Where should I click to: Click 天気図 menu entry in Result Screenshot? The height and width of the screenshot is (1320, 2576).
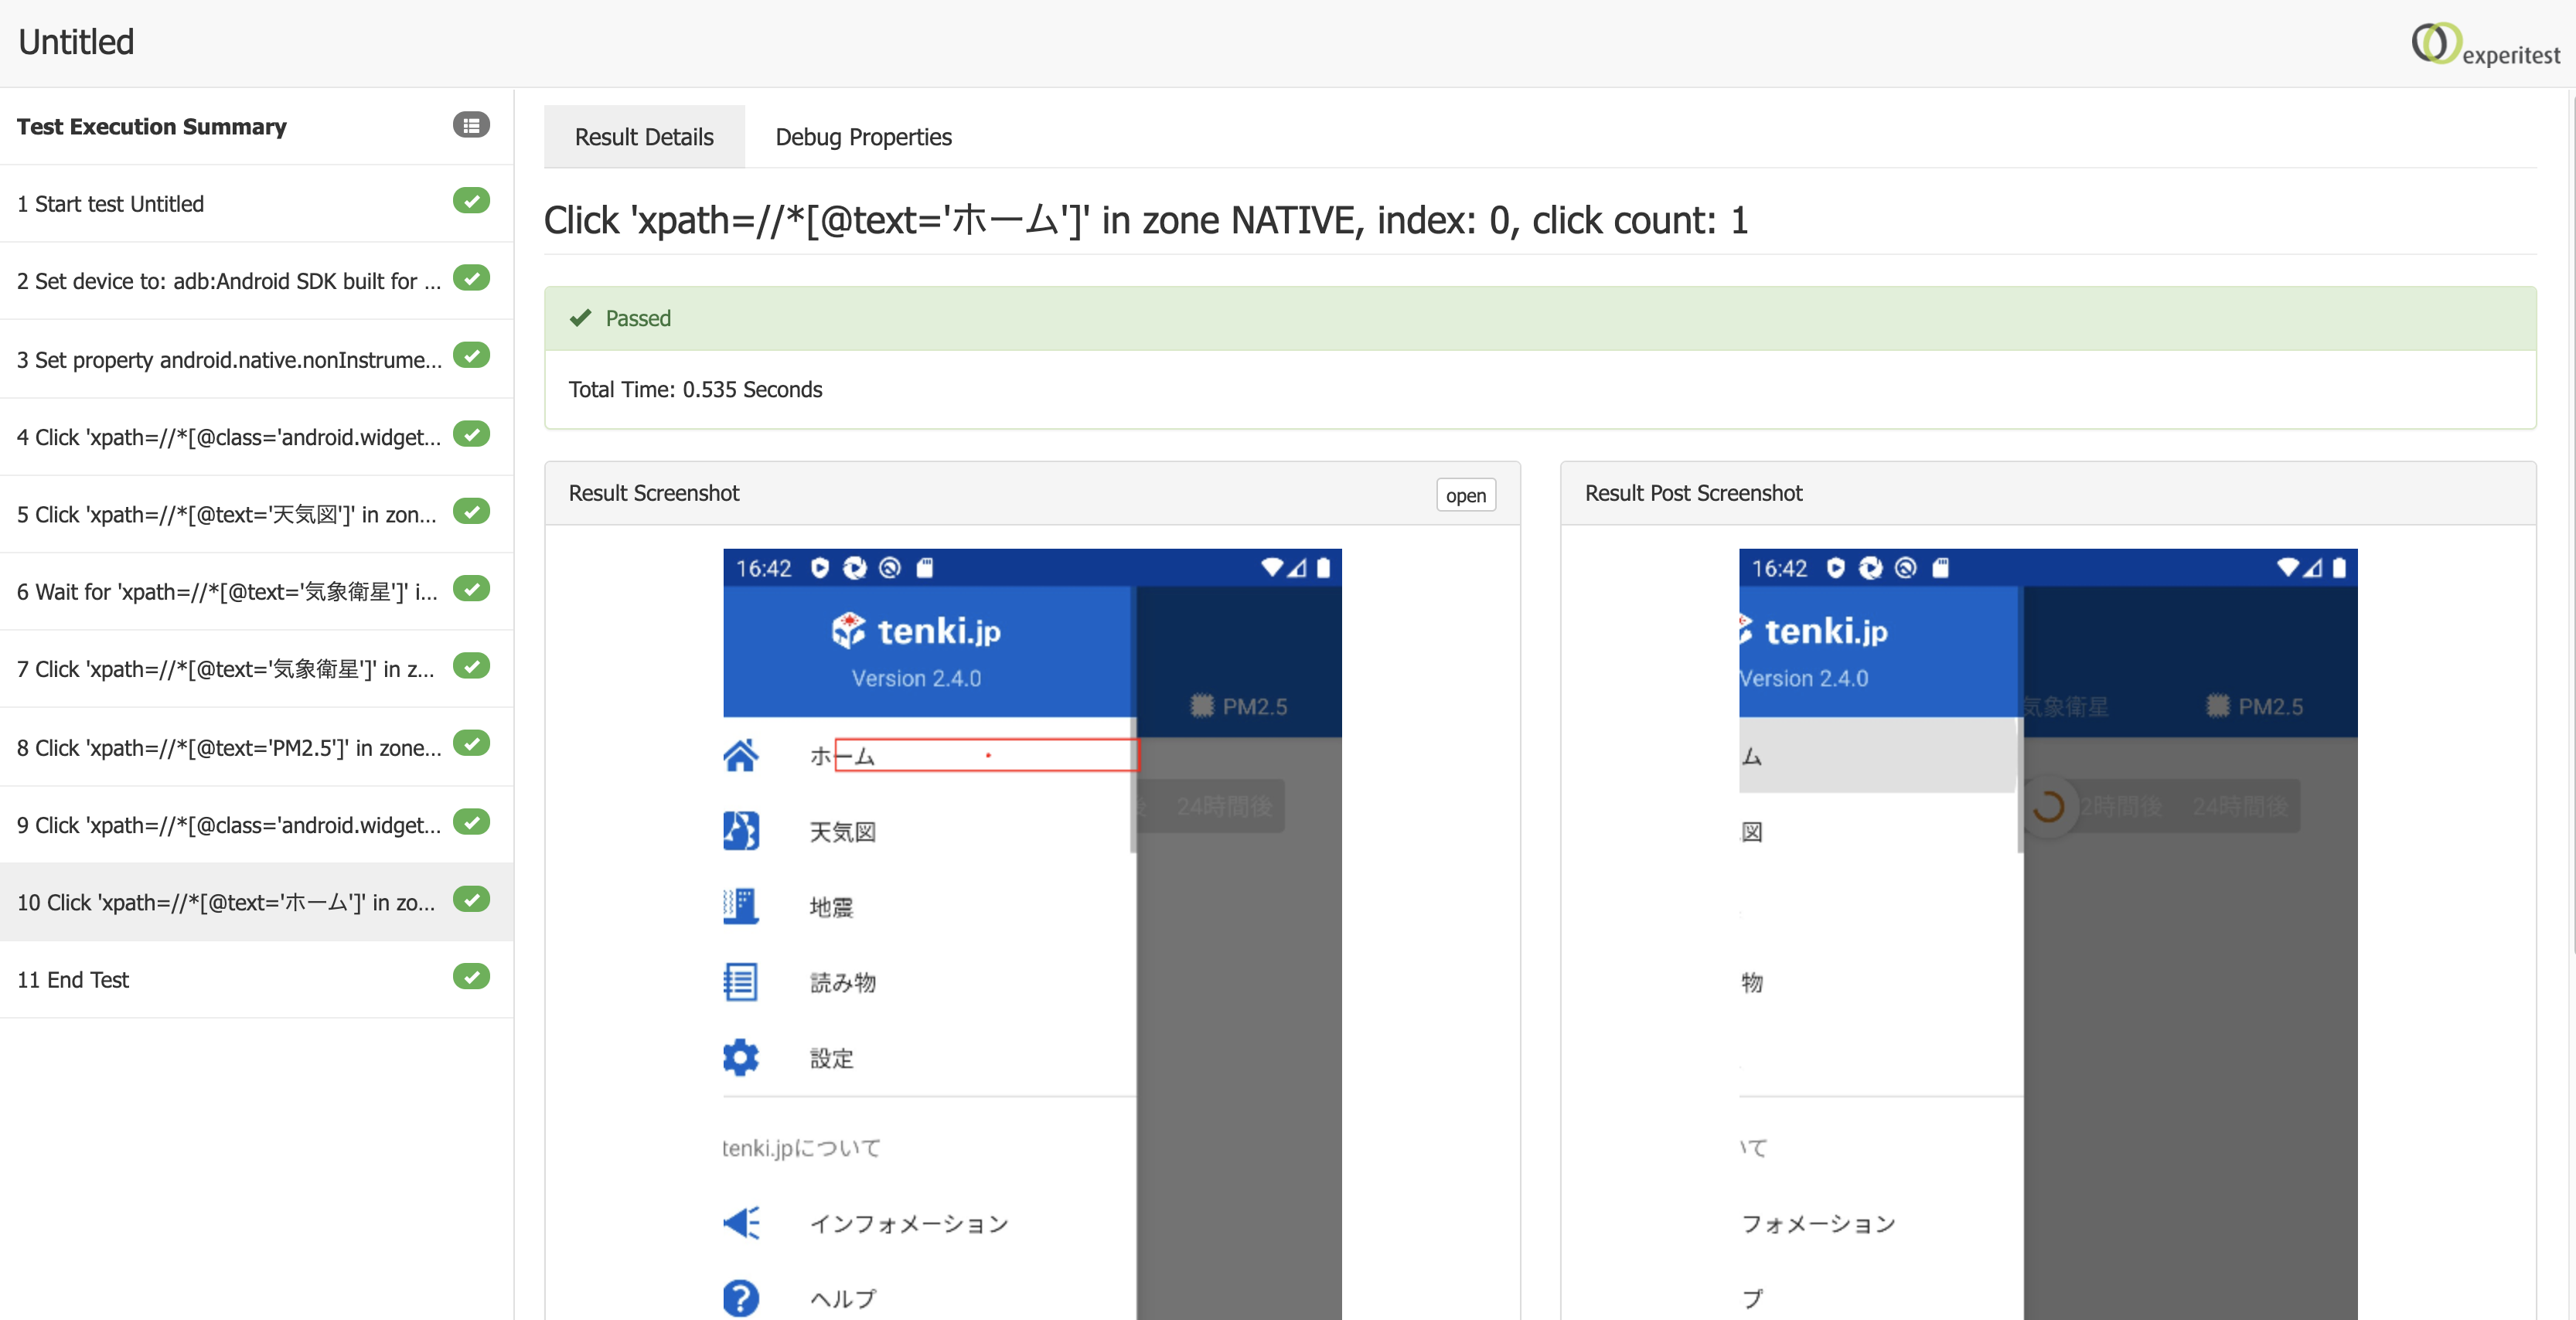tap(842, 832)
